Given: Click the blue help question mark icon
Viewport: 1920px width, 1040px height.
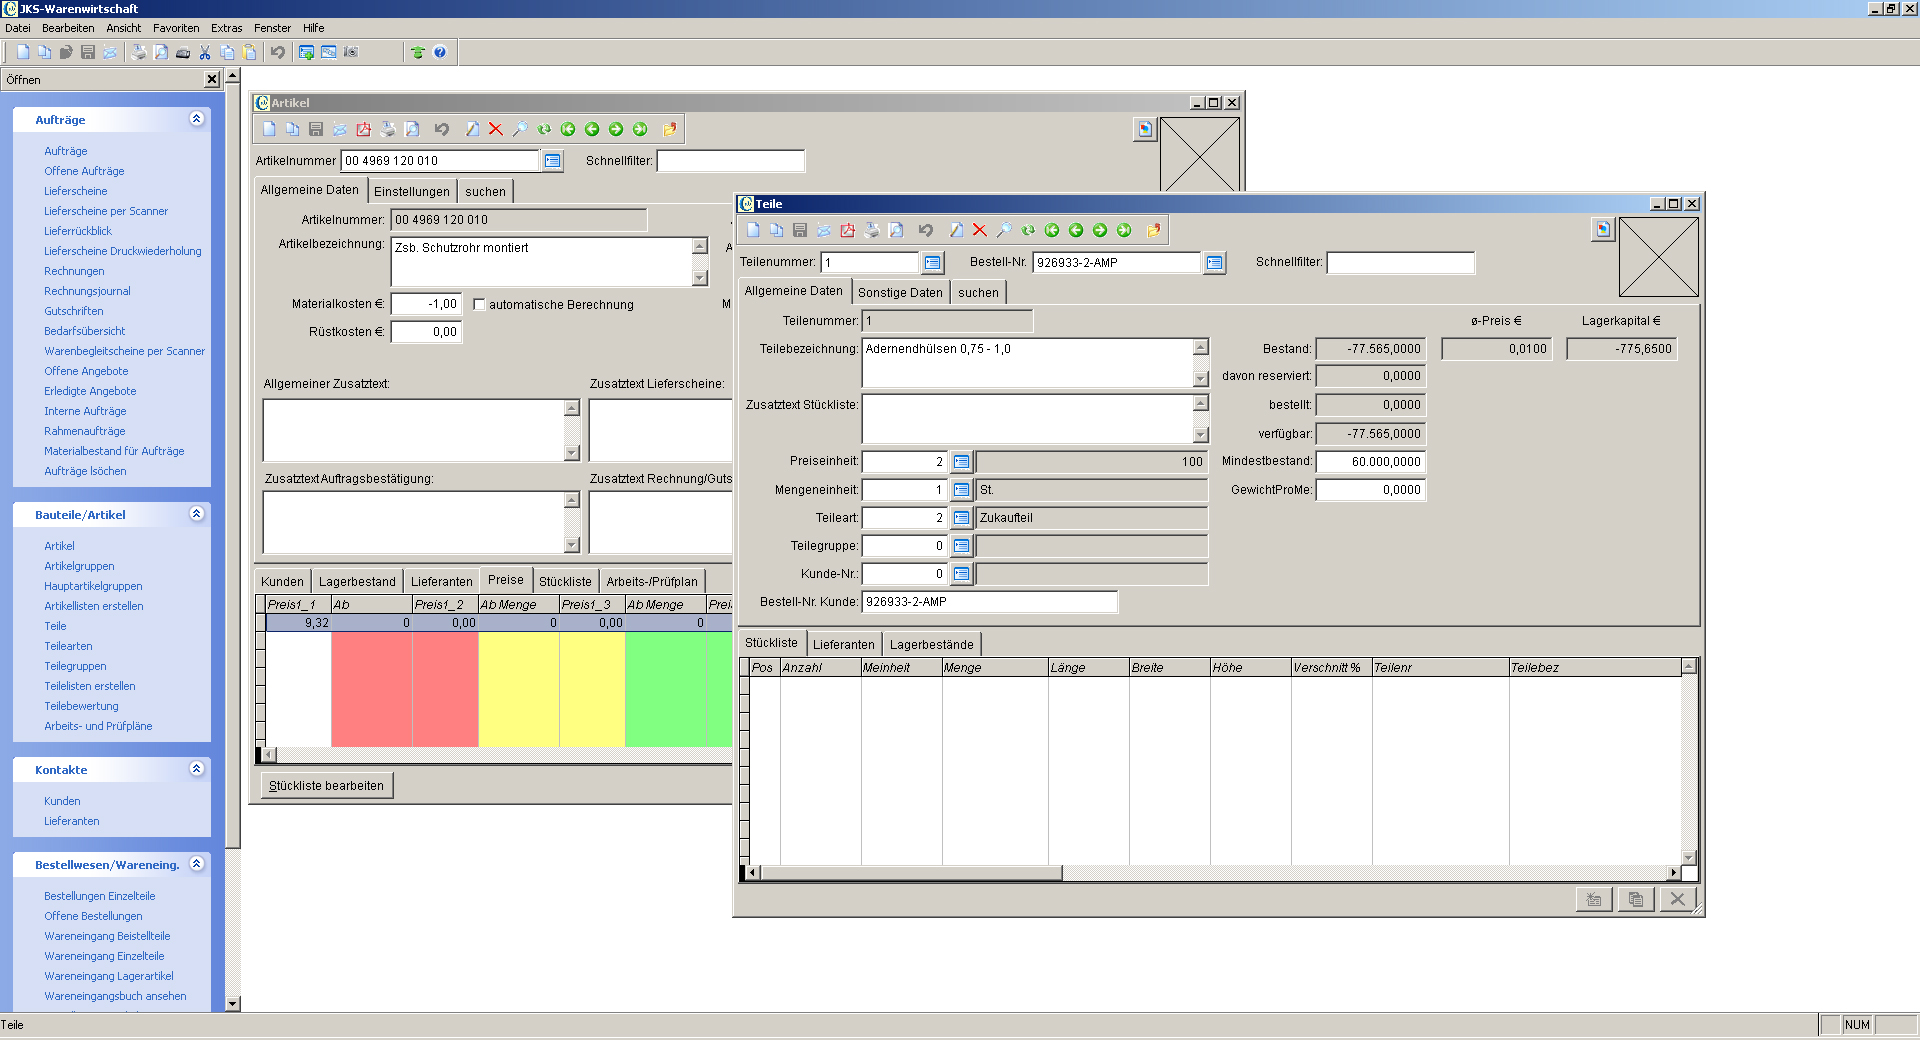Looking at the screenshot, I should pyautogui.click(x=440, y=52).
